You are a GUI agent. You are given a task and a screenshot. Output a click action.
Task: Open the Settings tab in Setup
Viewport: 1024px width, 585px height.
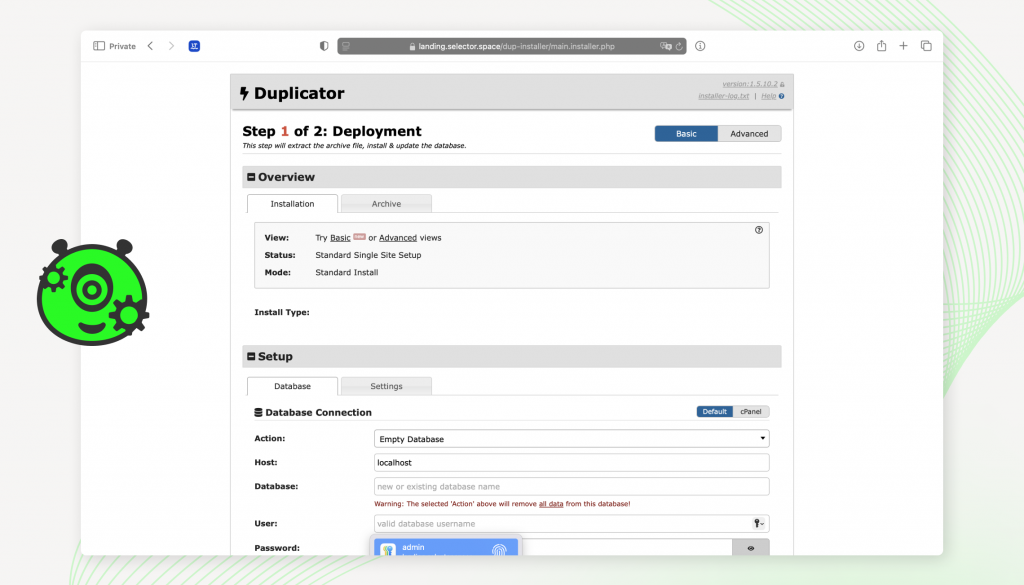point(386,385)
